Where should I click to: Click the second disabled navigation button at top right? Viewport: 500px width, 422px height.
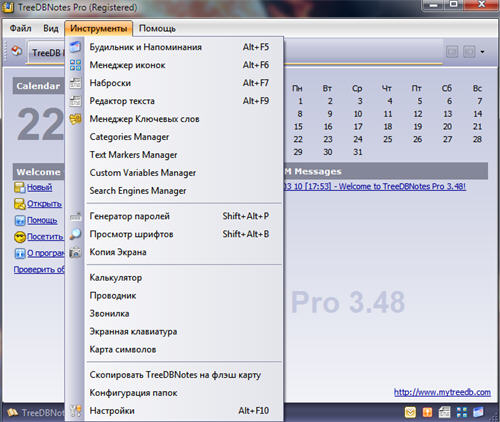pyautogui.click(x=469, y=52)
